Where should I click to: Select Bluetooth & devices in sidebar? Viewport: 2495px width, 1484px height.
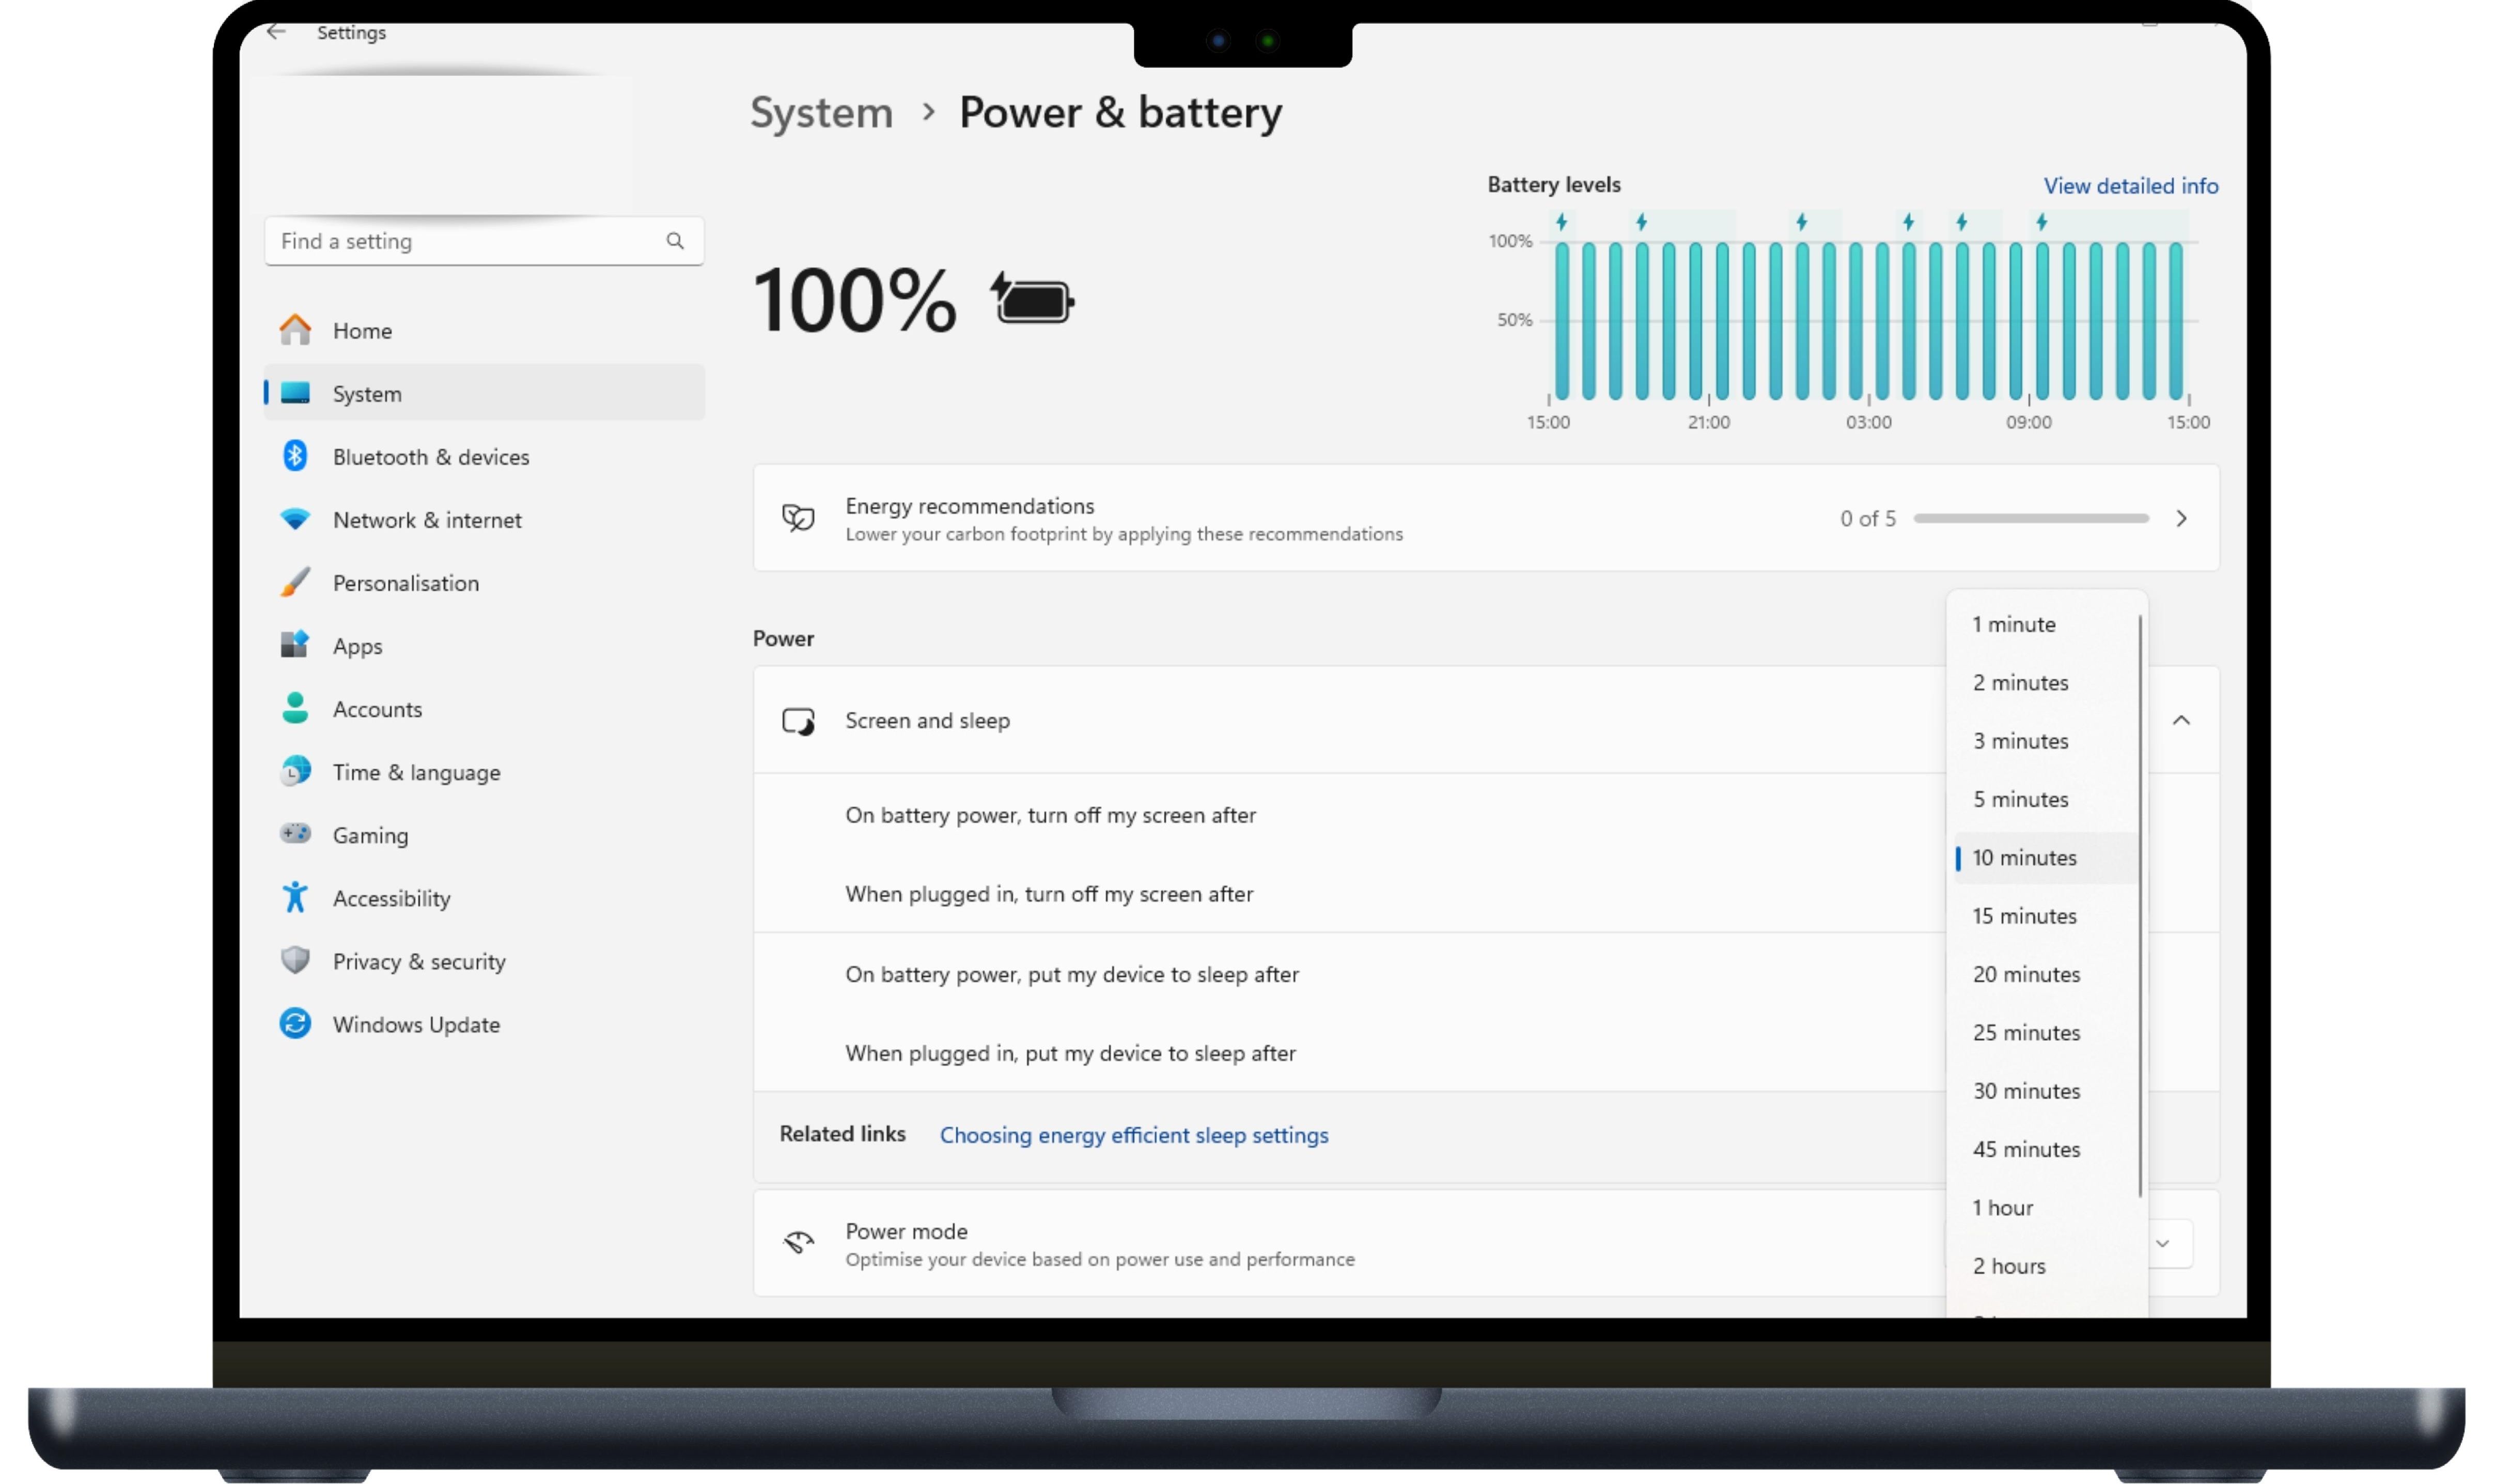coord(484,456)
